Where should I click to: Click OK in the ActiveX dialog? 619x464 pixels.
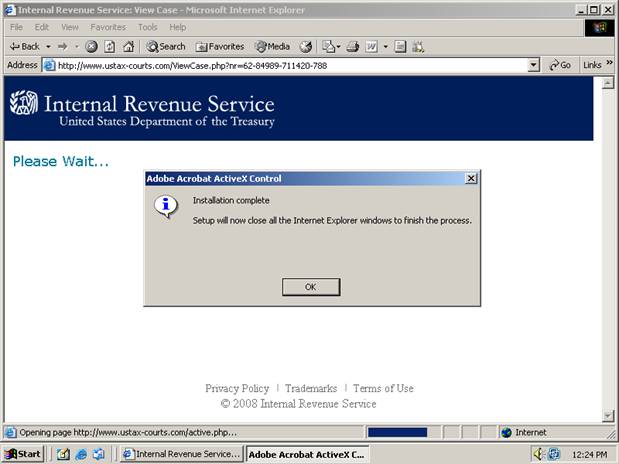311,287
